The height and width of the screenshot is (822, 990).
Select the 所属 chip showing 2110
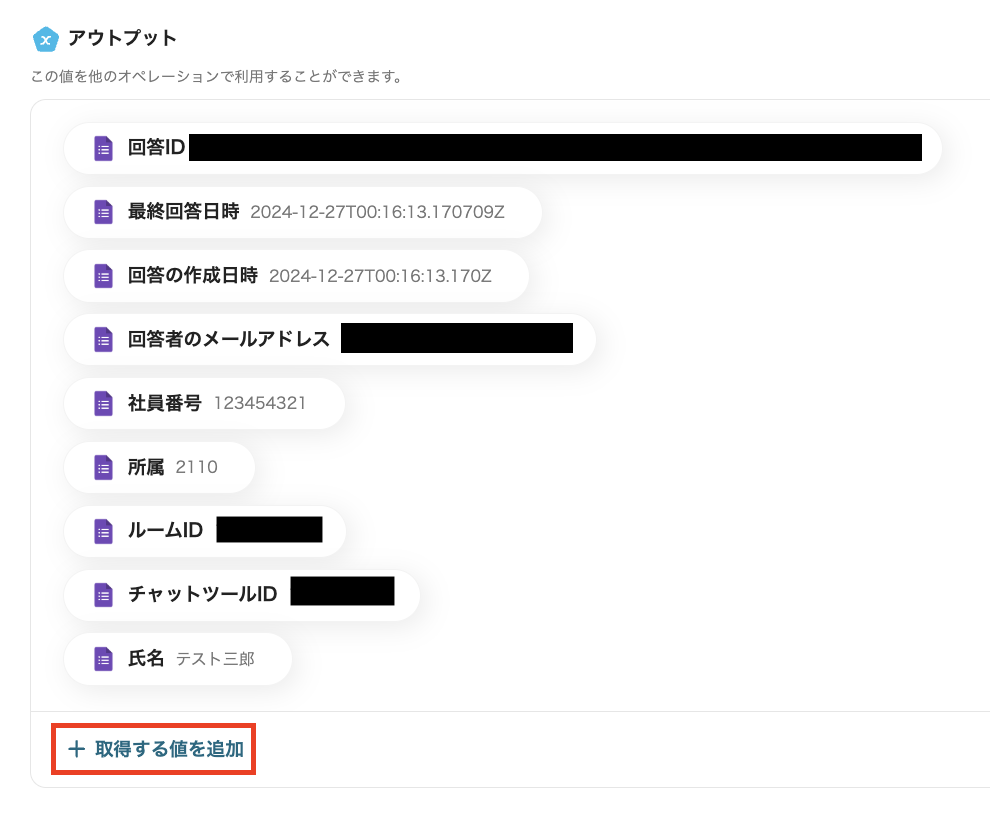click(x=160, y=467)
